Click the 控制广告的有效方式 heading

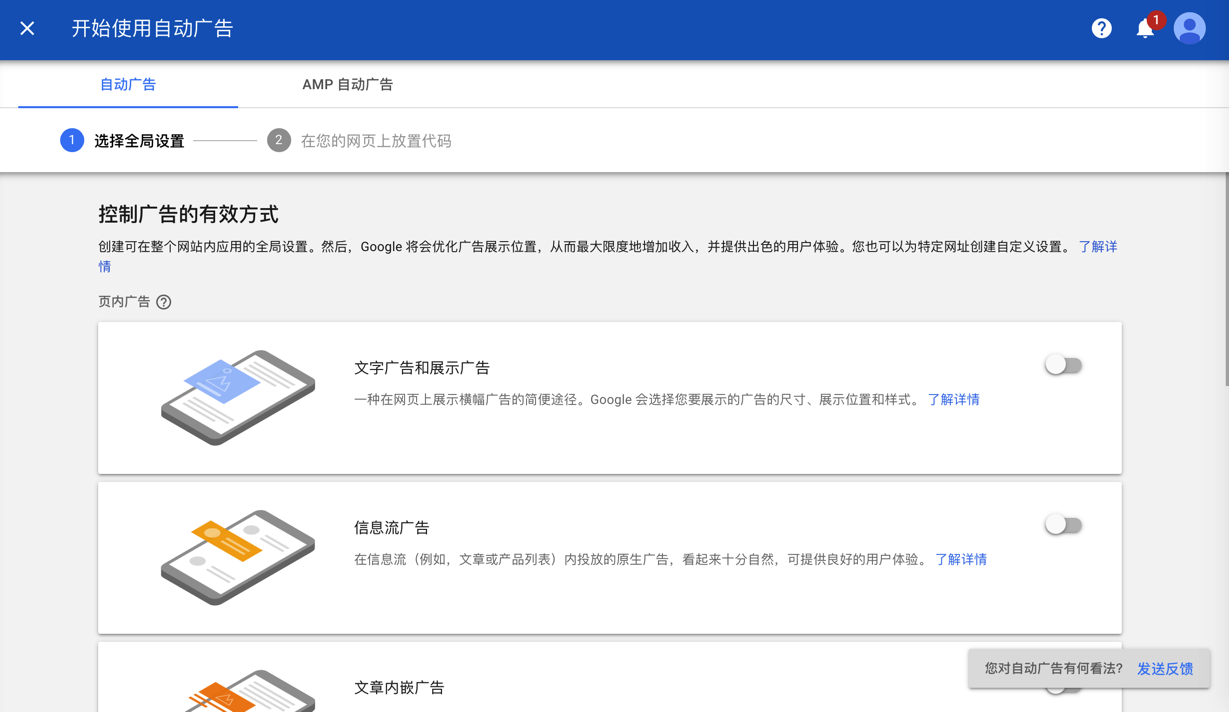(x=188, y=214)
